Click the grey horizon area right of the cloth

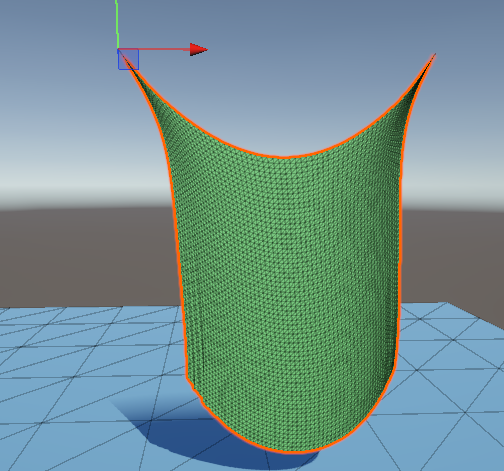coord(453,253)
